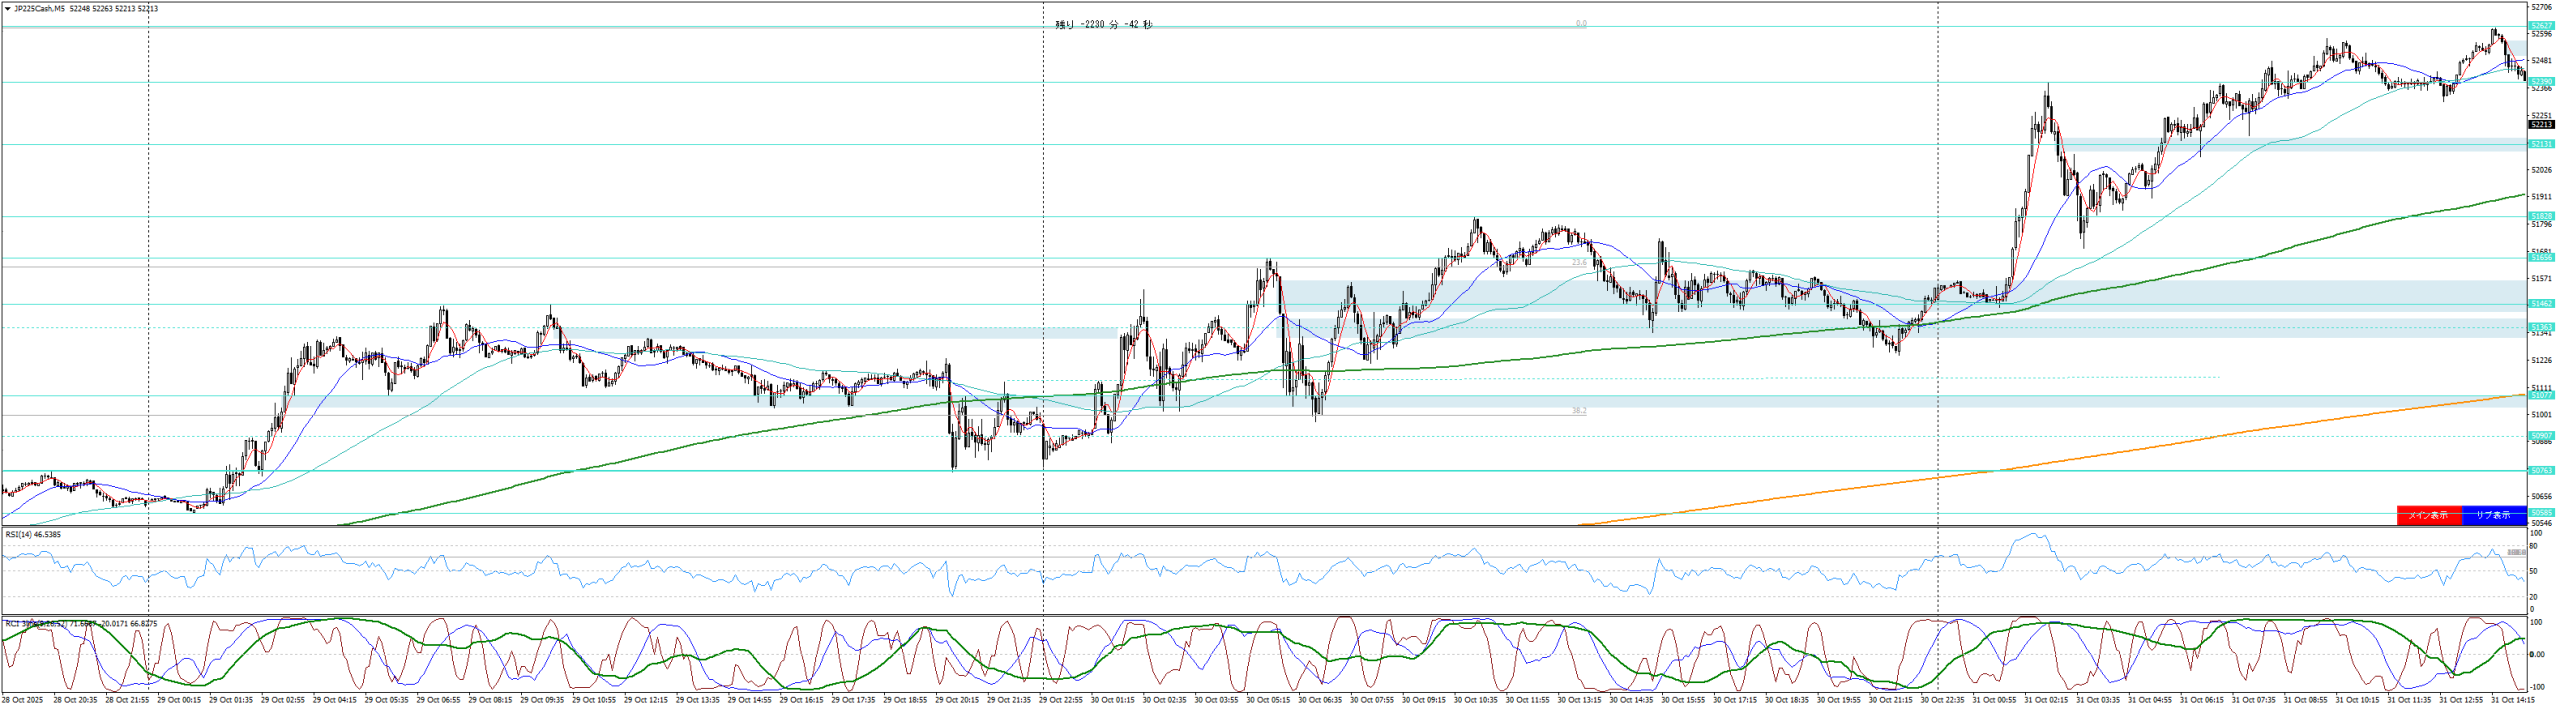The image size is (2560, 709).
Task: Click the 52131 price level tag
Action: [x=2541, y=145]
